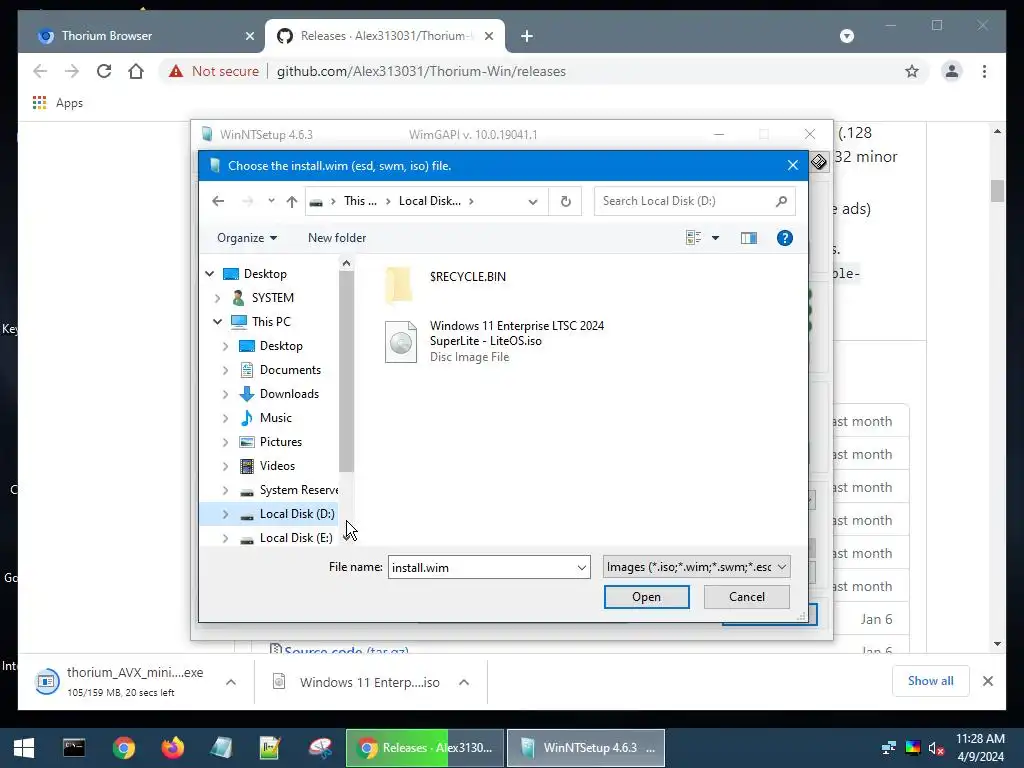The image size is (1024, 768).
Task: Click the Open button
Action: click(x=647, y=597)
